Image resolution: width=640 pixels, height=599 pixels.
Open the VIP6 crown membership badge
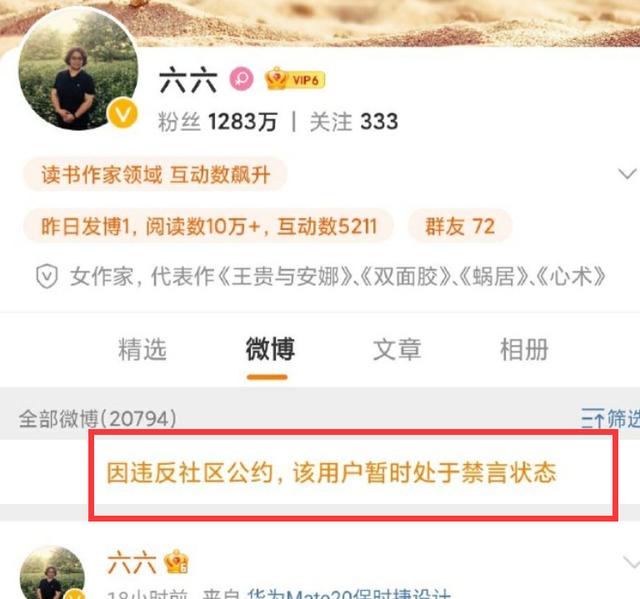click(295, 79)
